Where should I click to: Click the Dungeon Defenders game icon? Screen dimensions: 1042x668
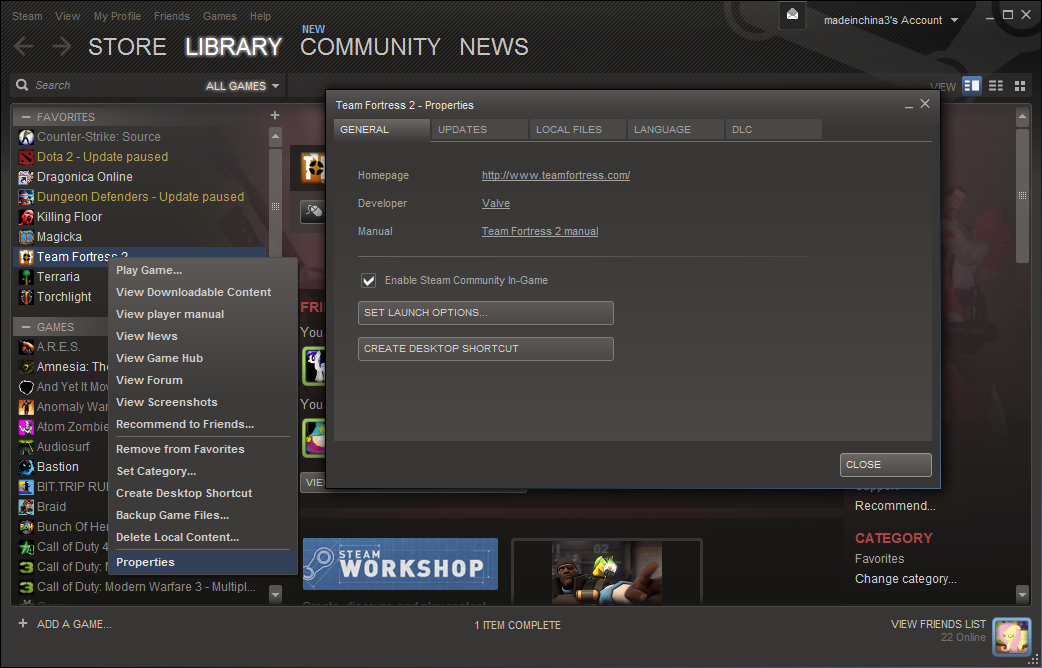26,197
